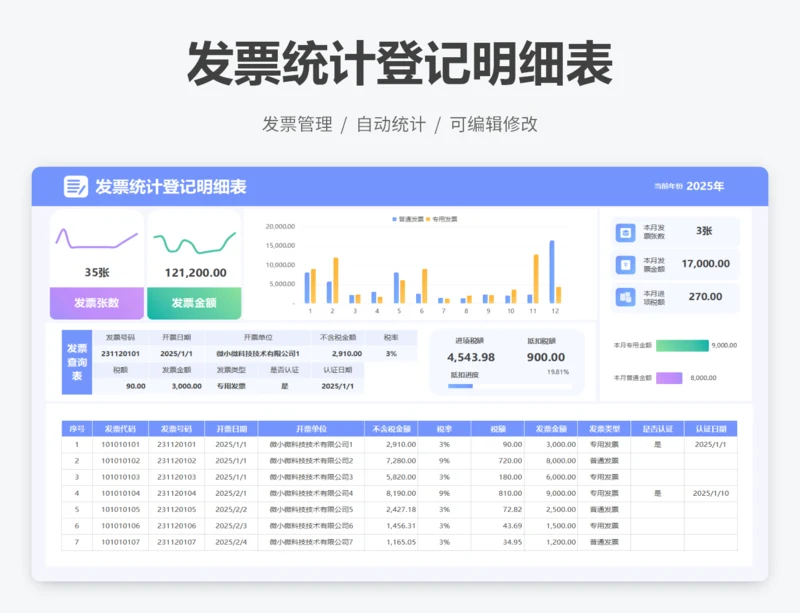Click the 发票金额 green label button
800x613 pixels.
coord(194,303)
